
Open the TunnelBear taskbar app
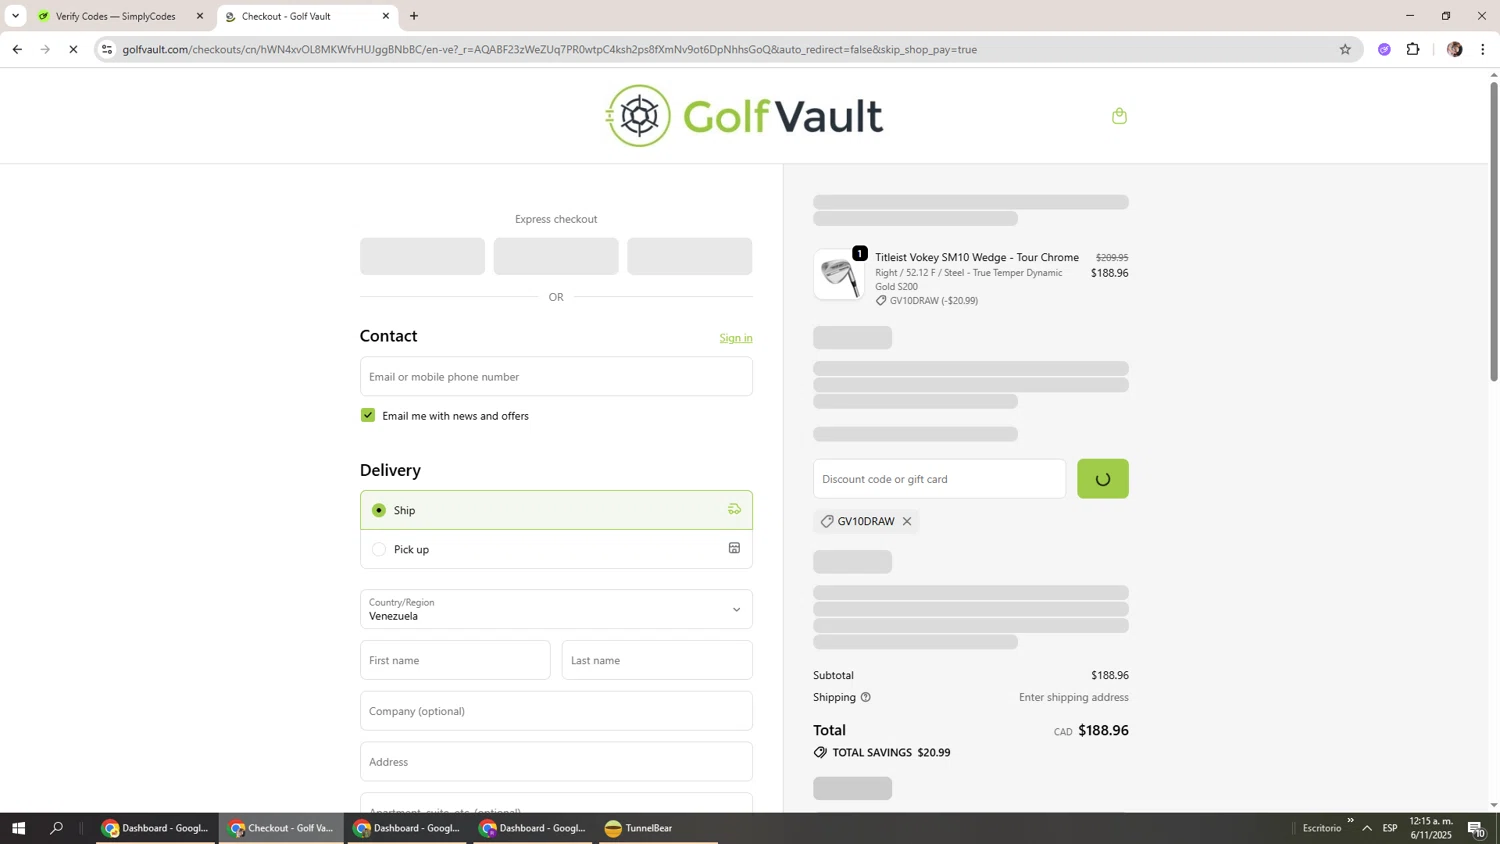[x=657, y=828]
